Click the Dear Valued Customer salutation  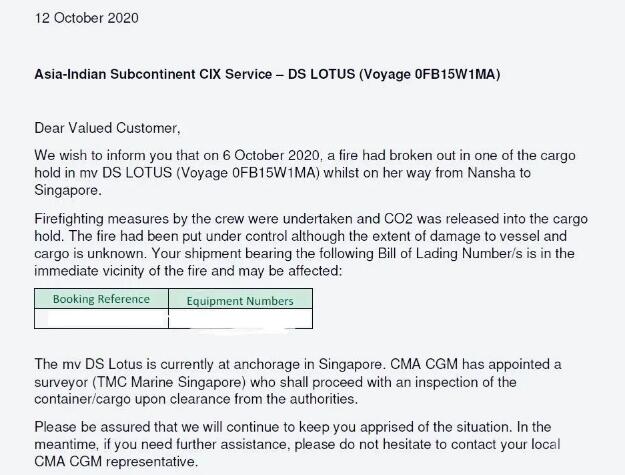[108, 129]
